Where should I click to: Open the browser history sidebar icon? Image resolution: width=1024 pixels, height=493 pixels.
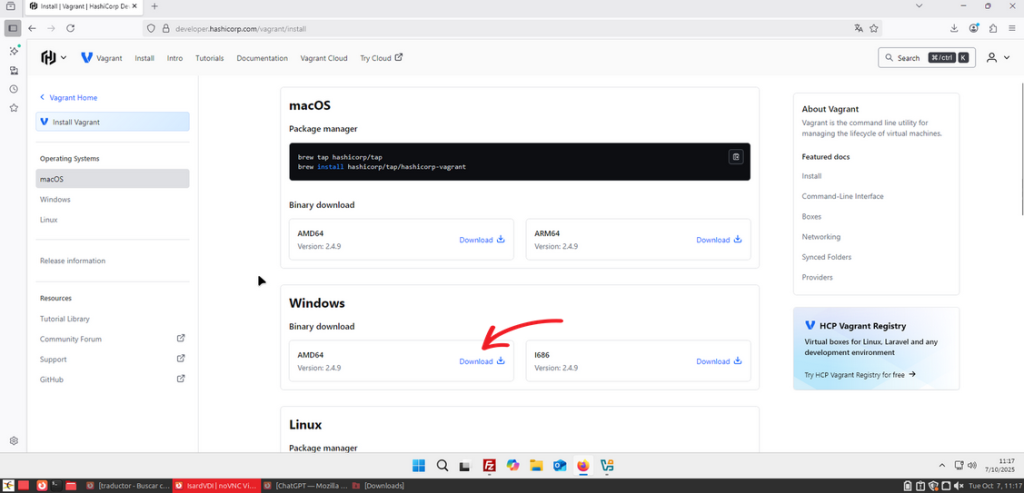tap(14, 89)
